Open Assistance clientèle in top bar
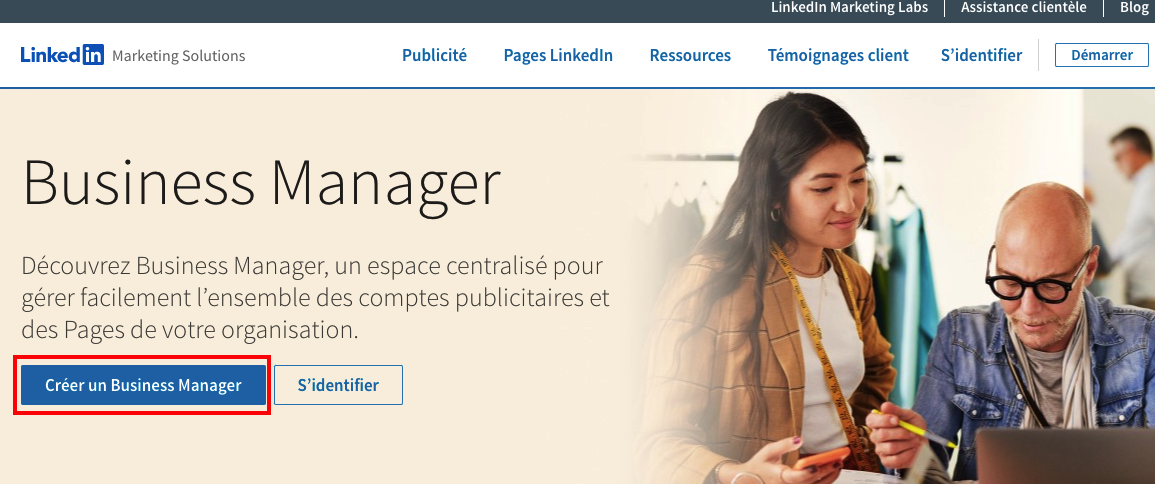The image size is (1155, 484). pos(1023,7)
